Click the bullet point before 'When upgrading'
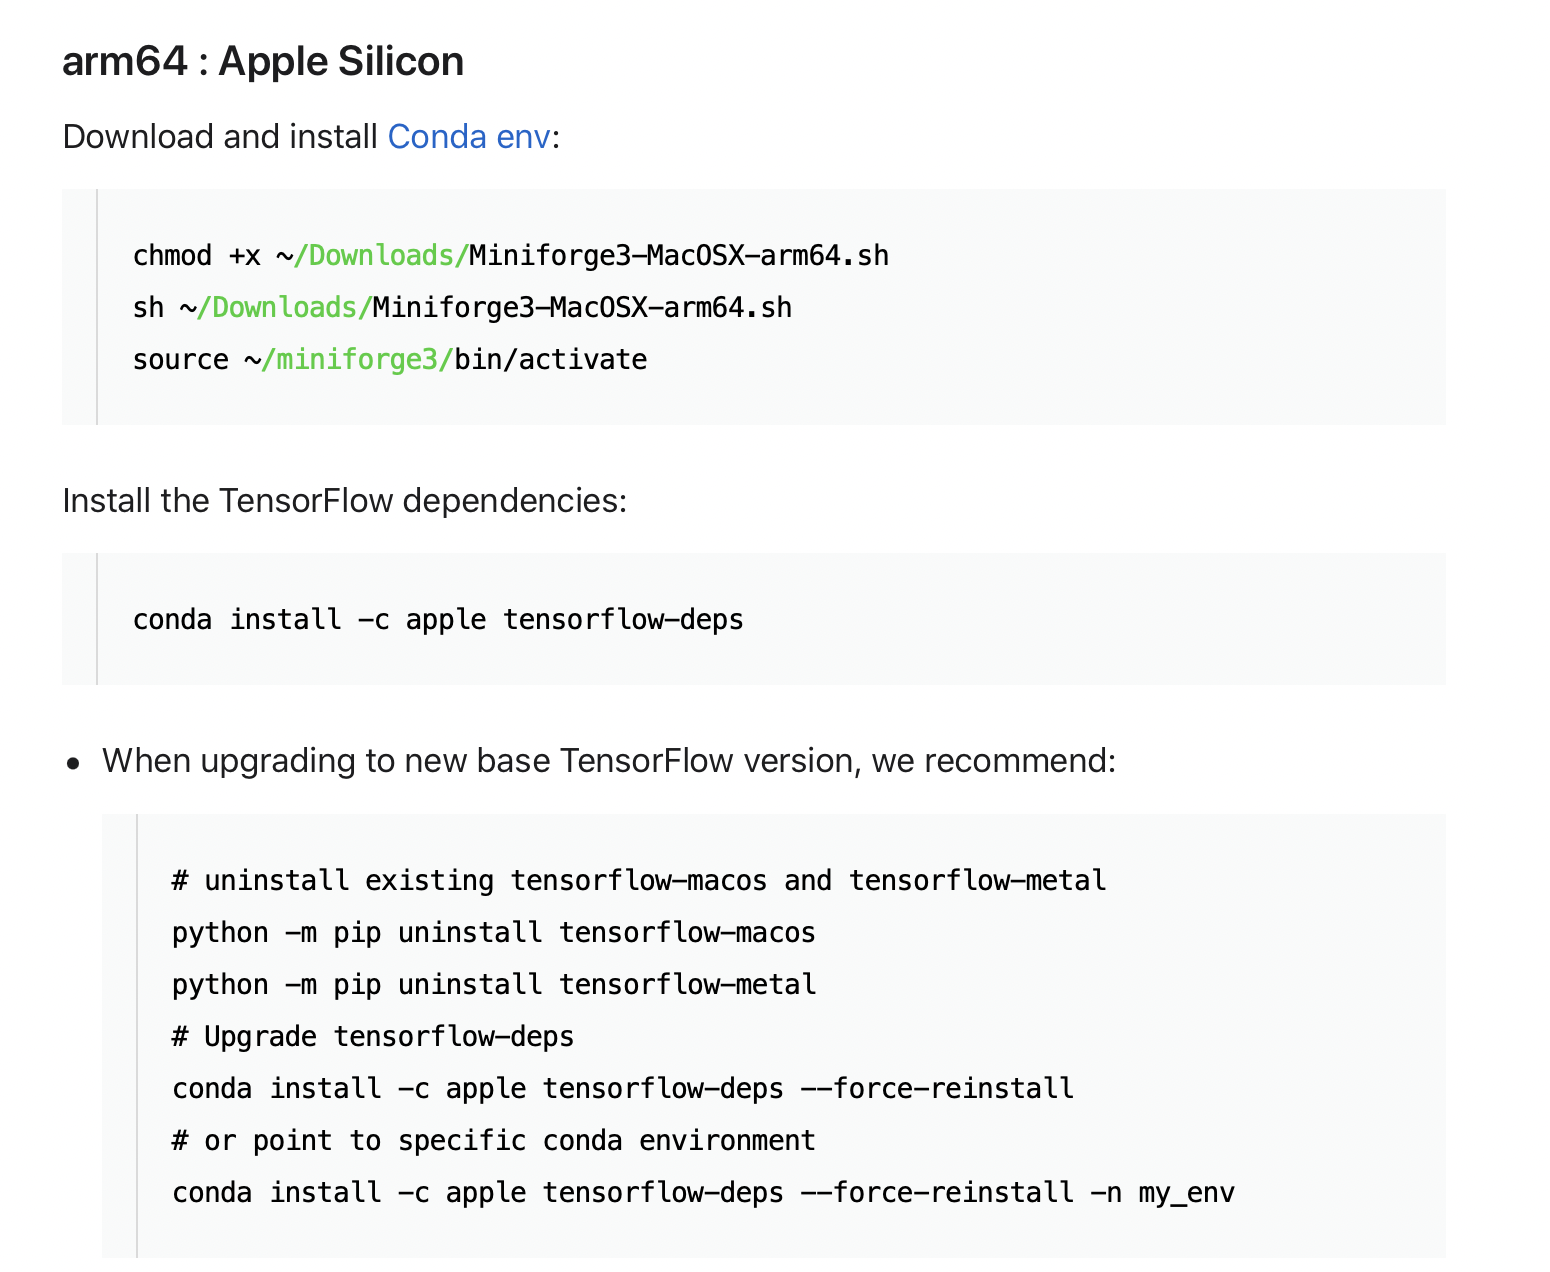The width and height of the screenshot is (1550, 1272). (73, 764)
